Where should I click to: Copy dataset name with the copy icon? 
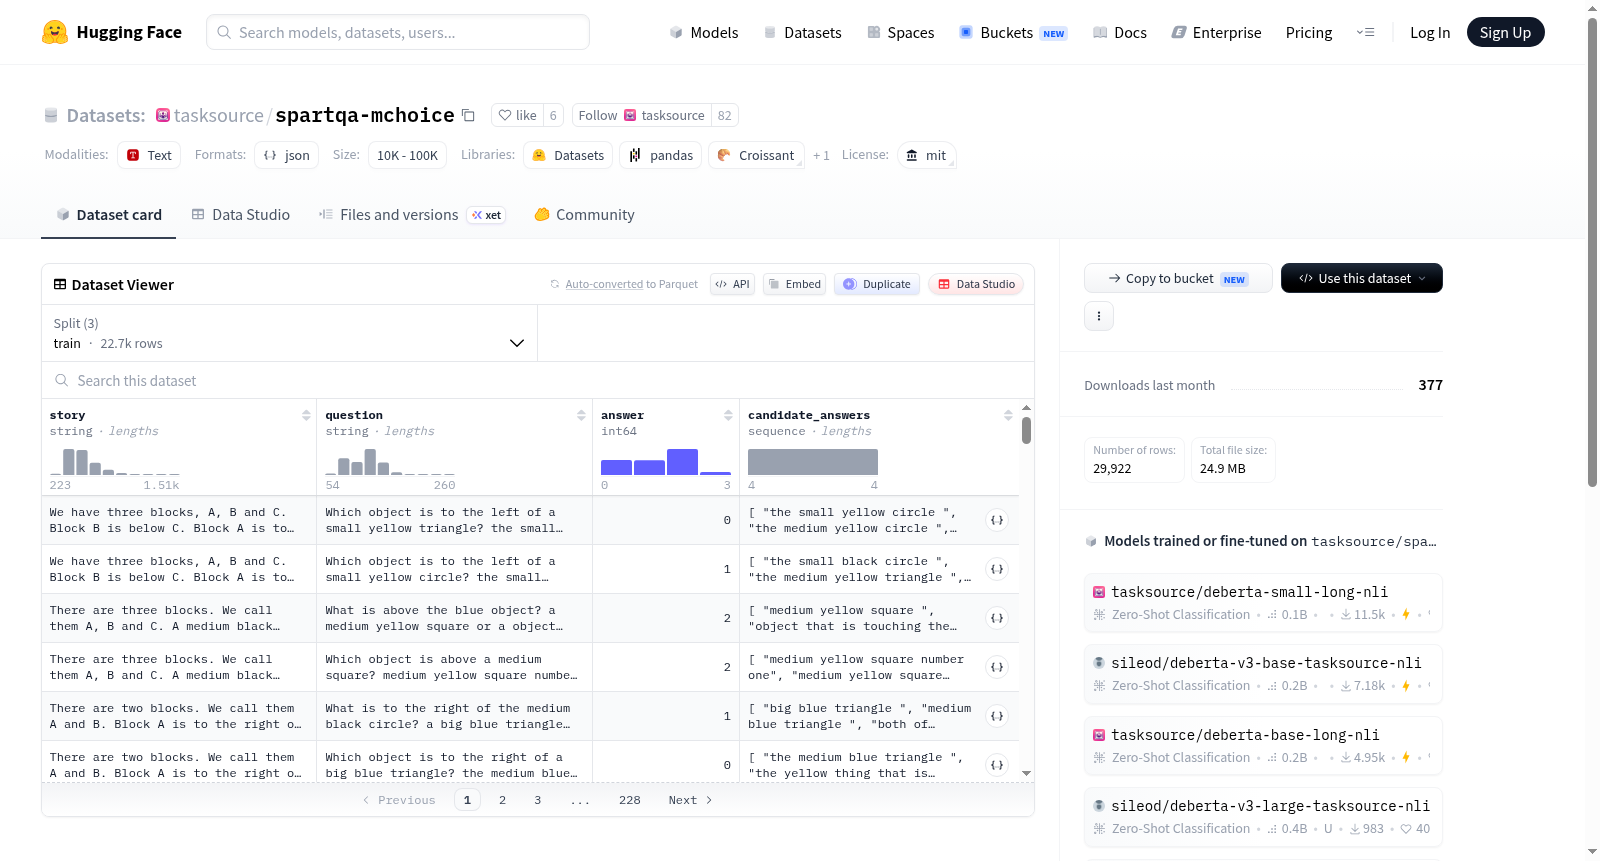tap(468, 115)
